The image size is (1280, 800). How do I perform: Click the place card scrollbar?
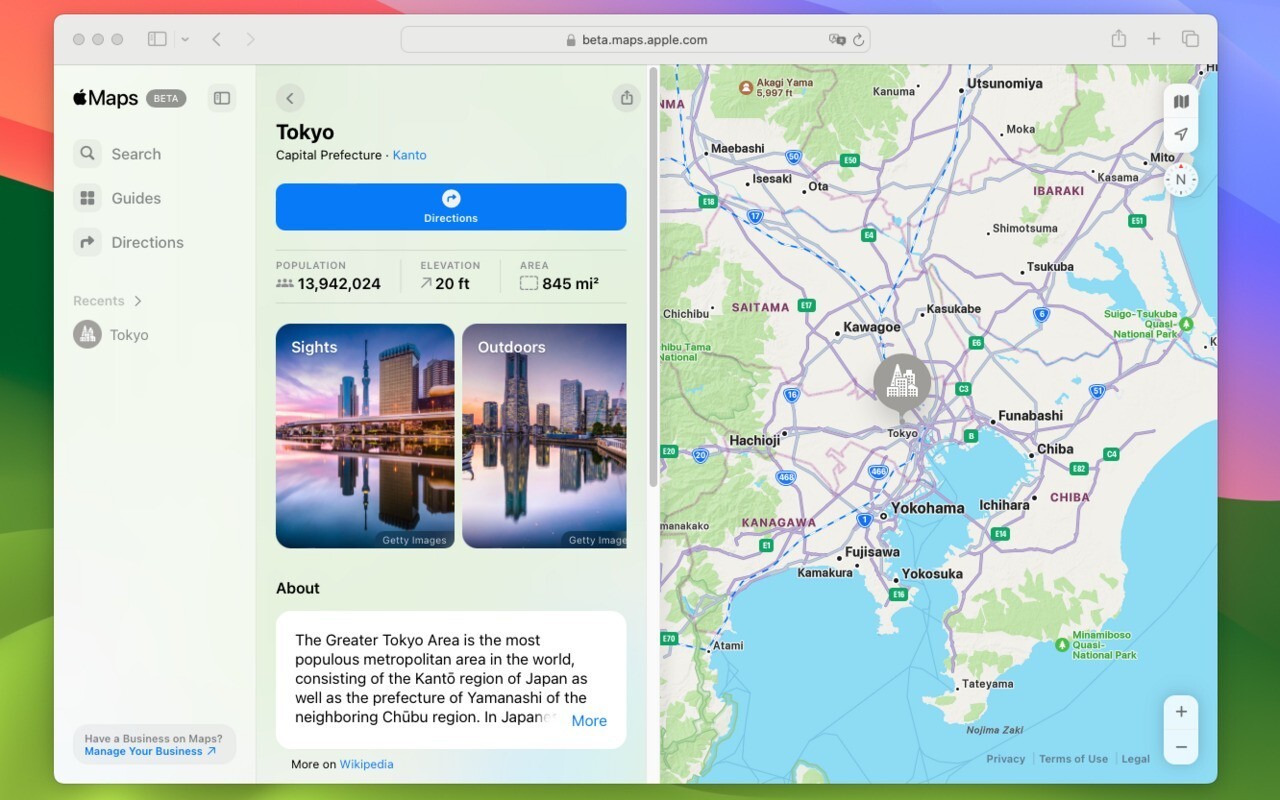653,278
